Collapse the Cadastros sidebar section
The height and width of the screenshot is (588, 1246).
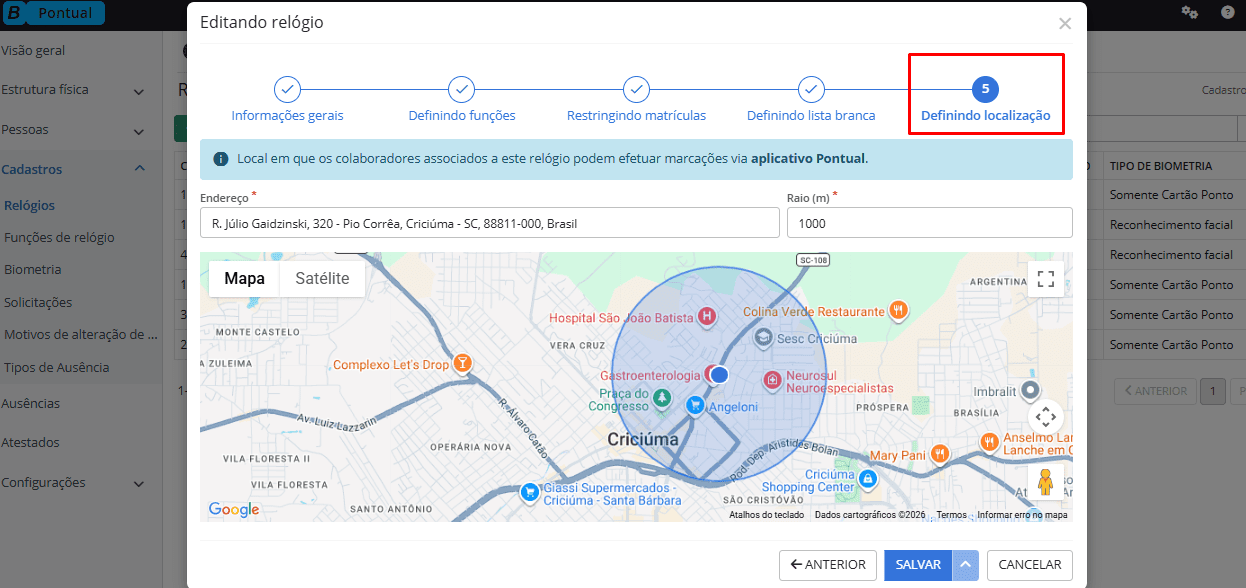click(x=139, y=169)
